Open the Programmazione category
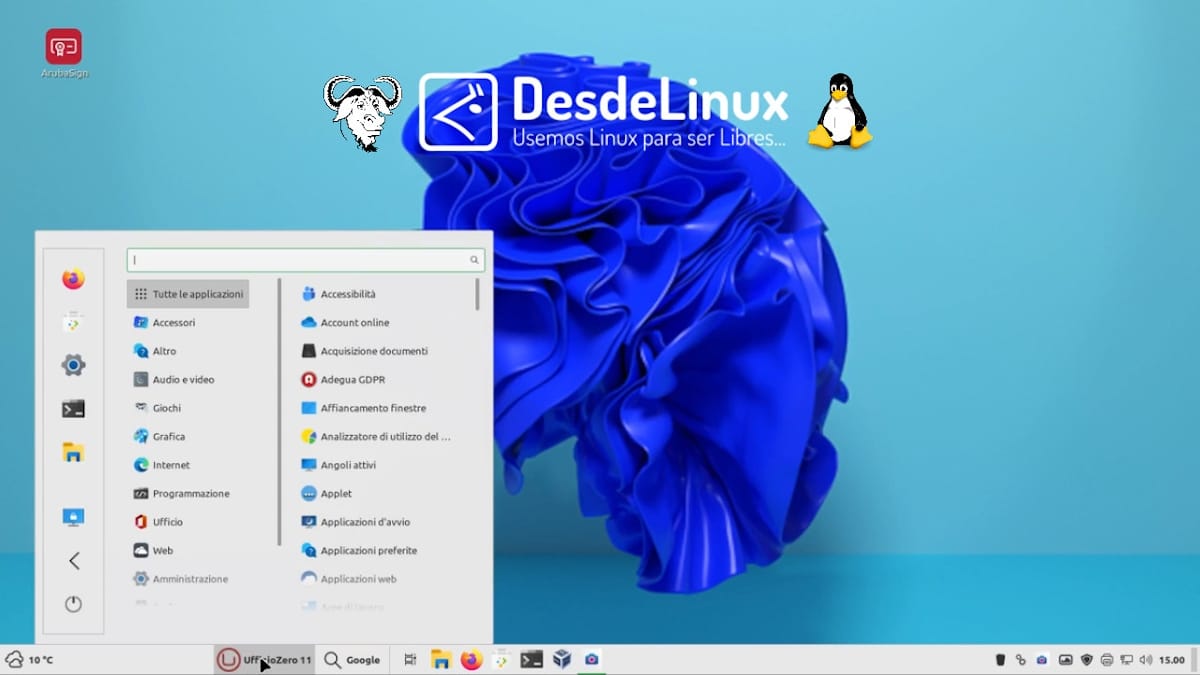 (x=190, y=494)
